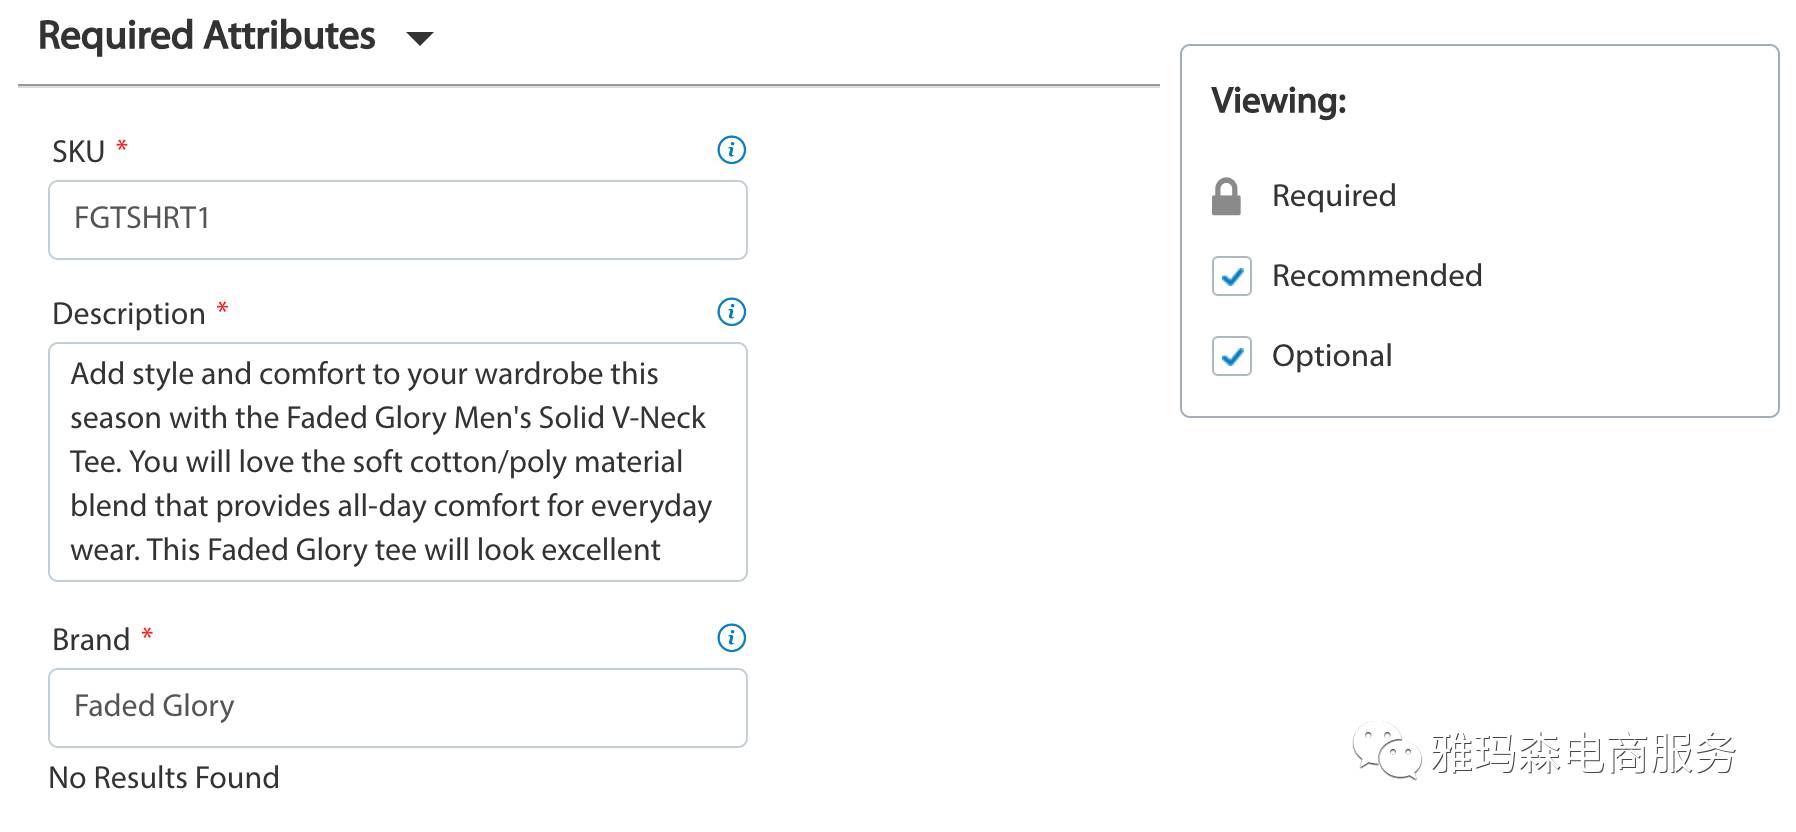Click the SKU field label
Screen dimensions: 1796x832
pyautogui.click(x=78, y=152)
